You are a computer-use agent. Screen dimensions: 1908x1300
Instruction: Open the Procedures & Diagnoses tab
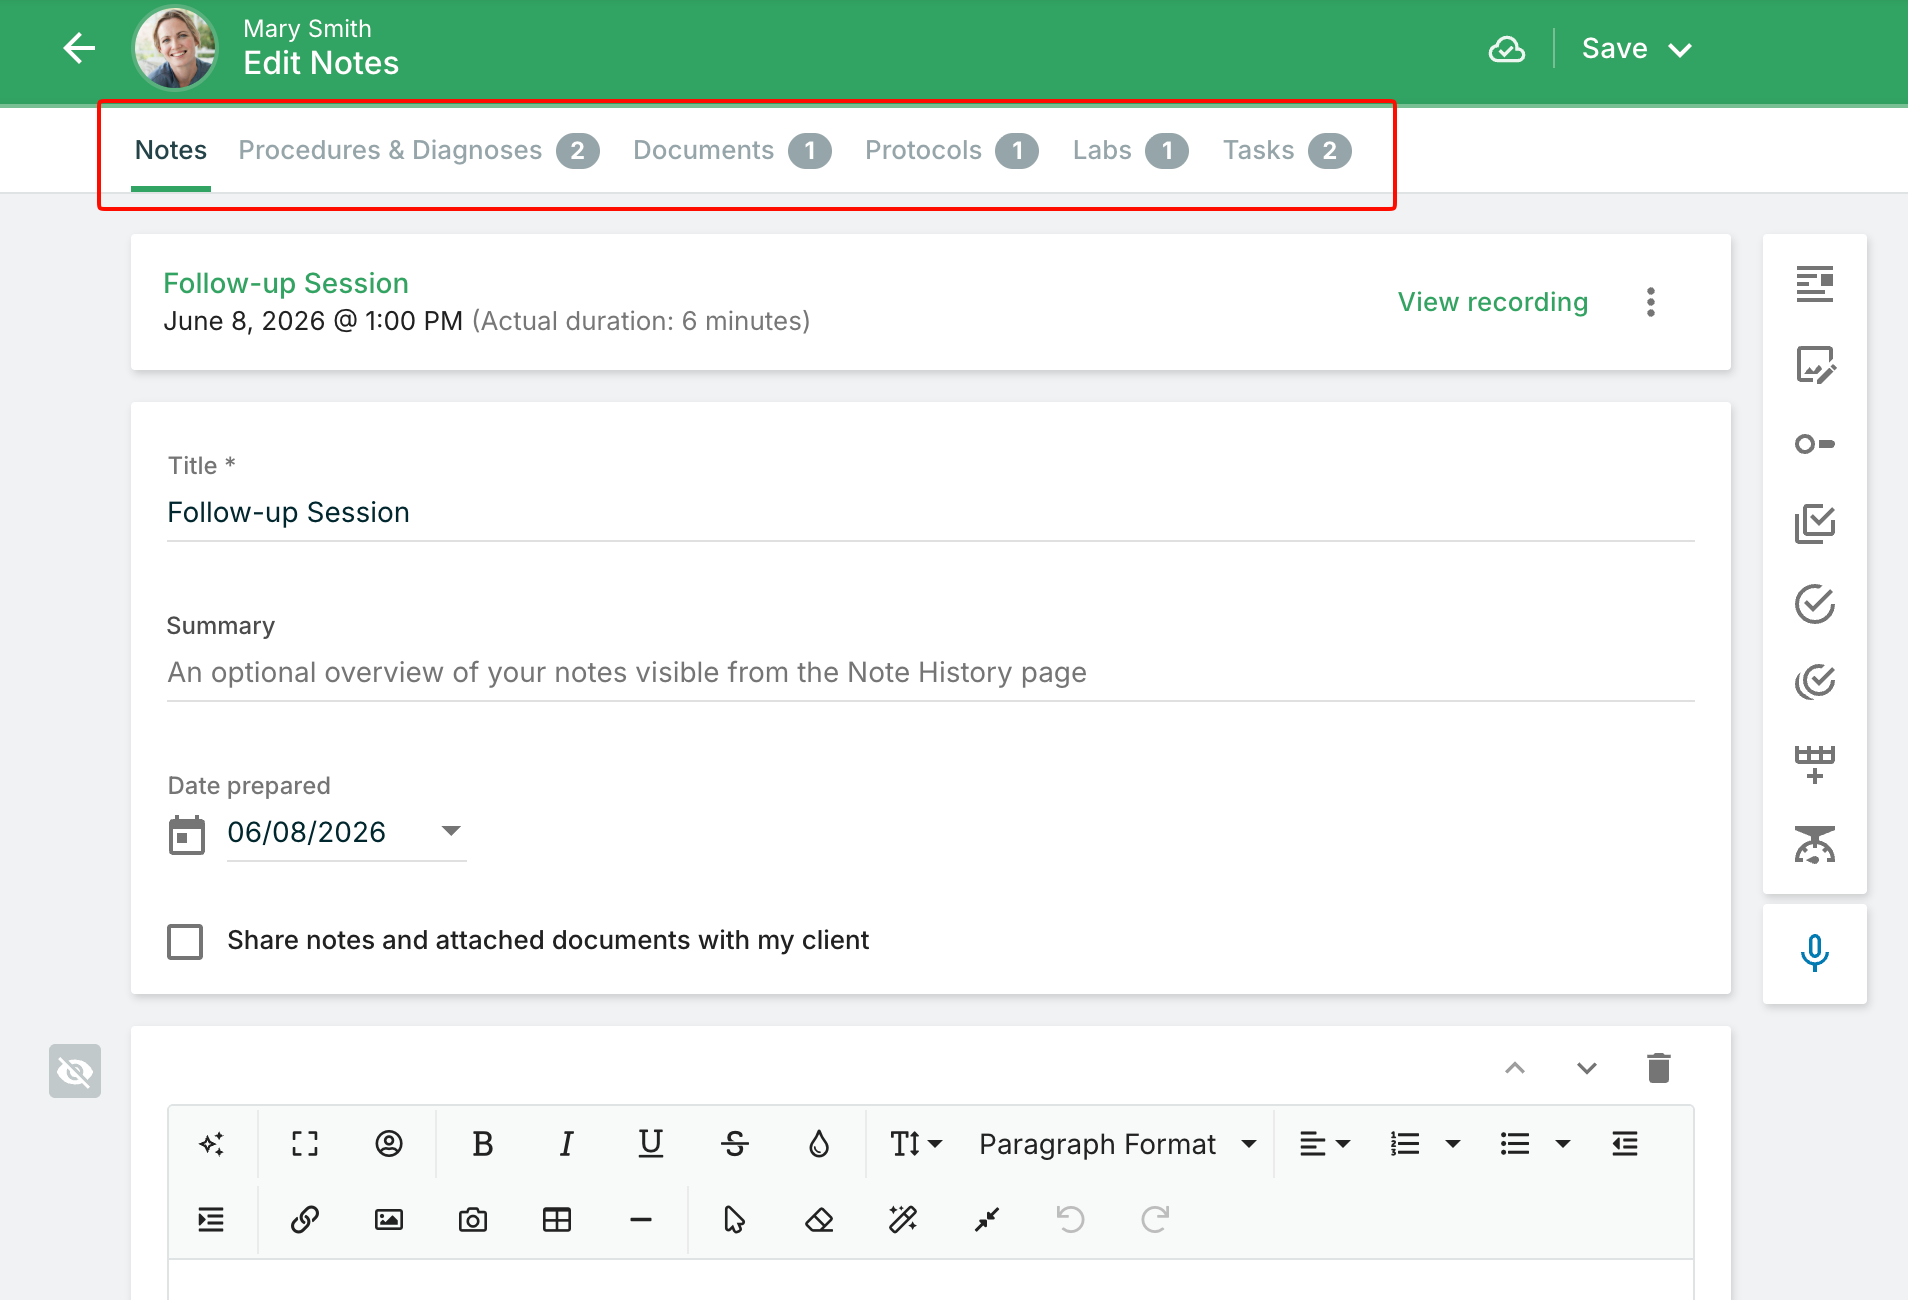[418, 150]
